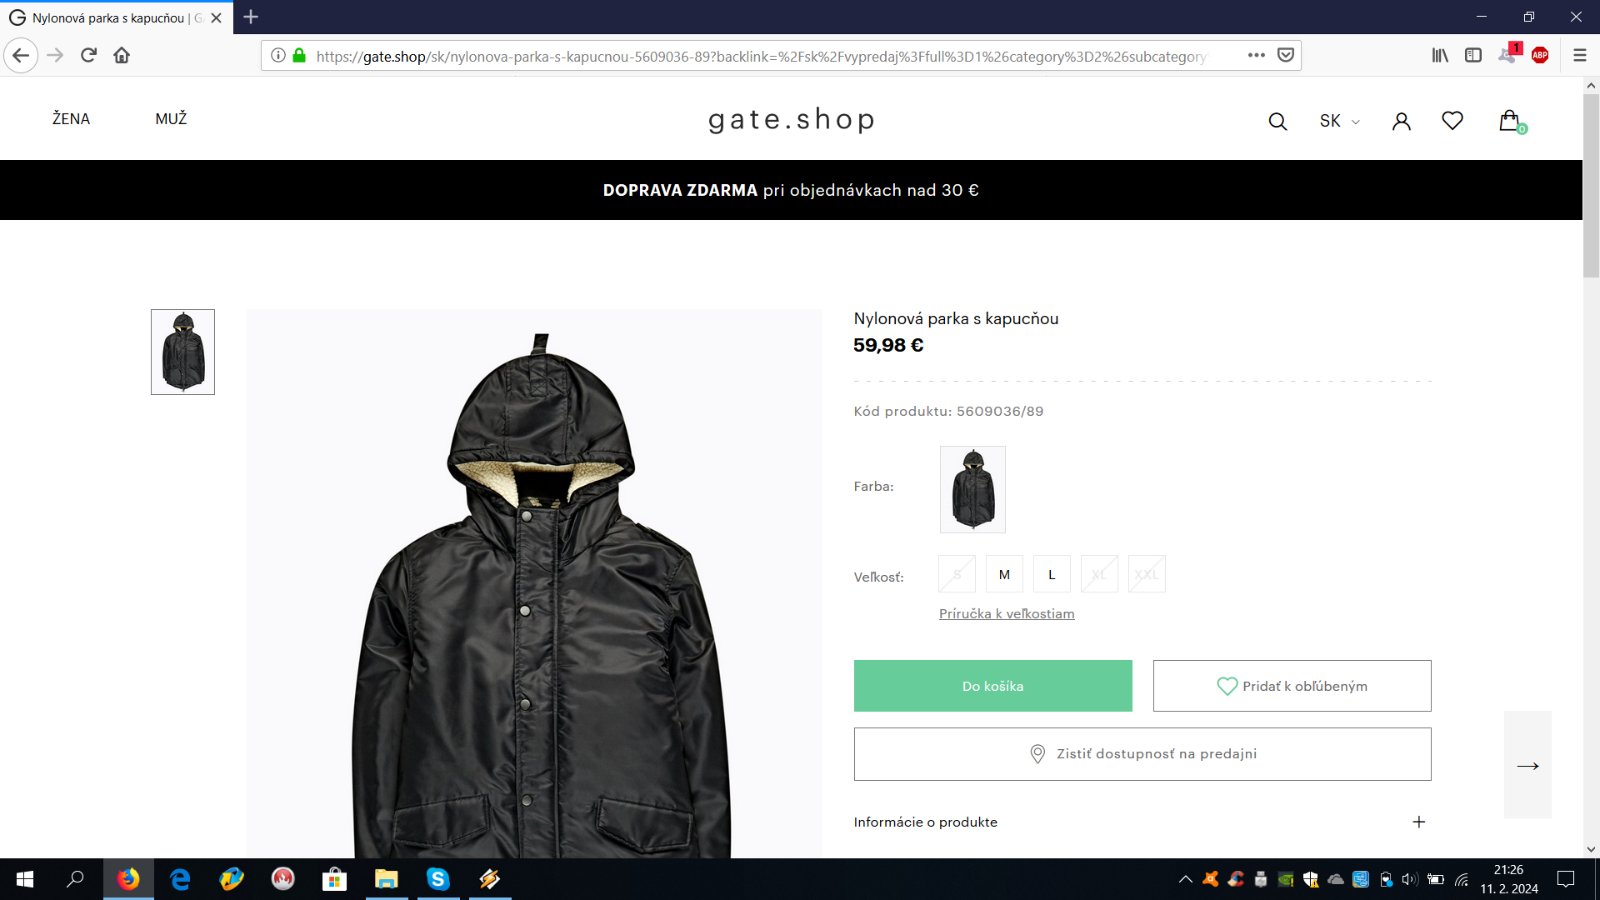Add product to favorites with Pridať k obľúbeným
The height and width of the screenshot is (900, 1600).
click(x=1292, y=686)
